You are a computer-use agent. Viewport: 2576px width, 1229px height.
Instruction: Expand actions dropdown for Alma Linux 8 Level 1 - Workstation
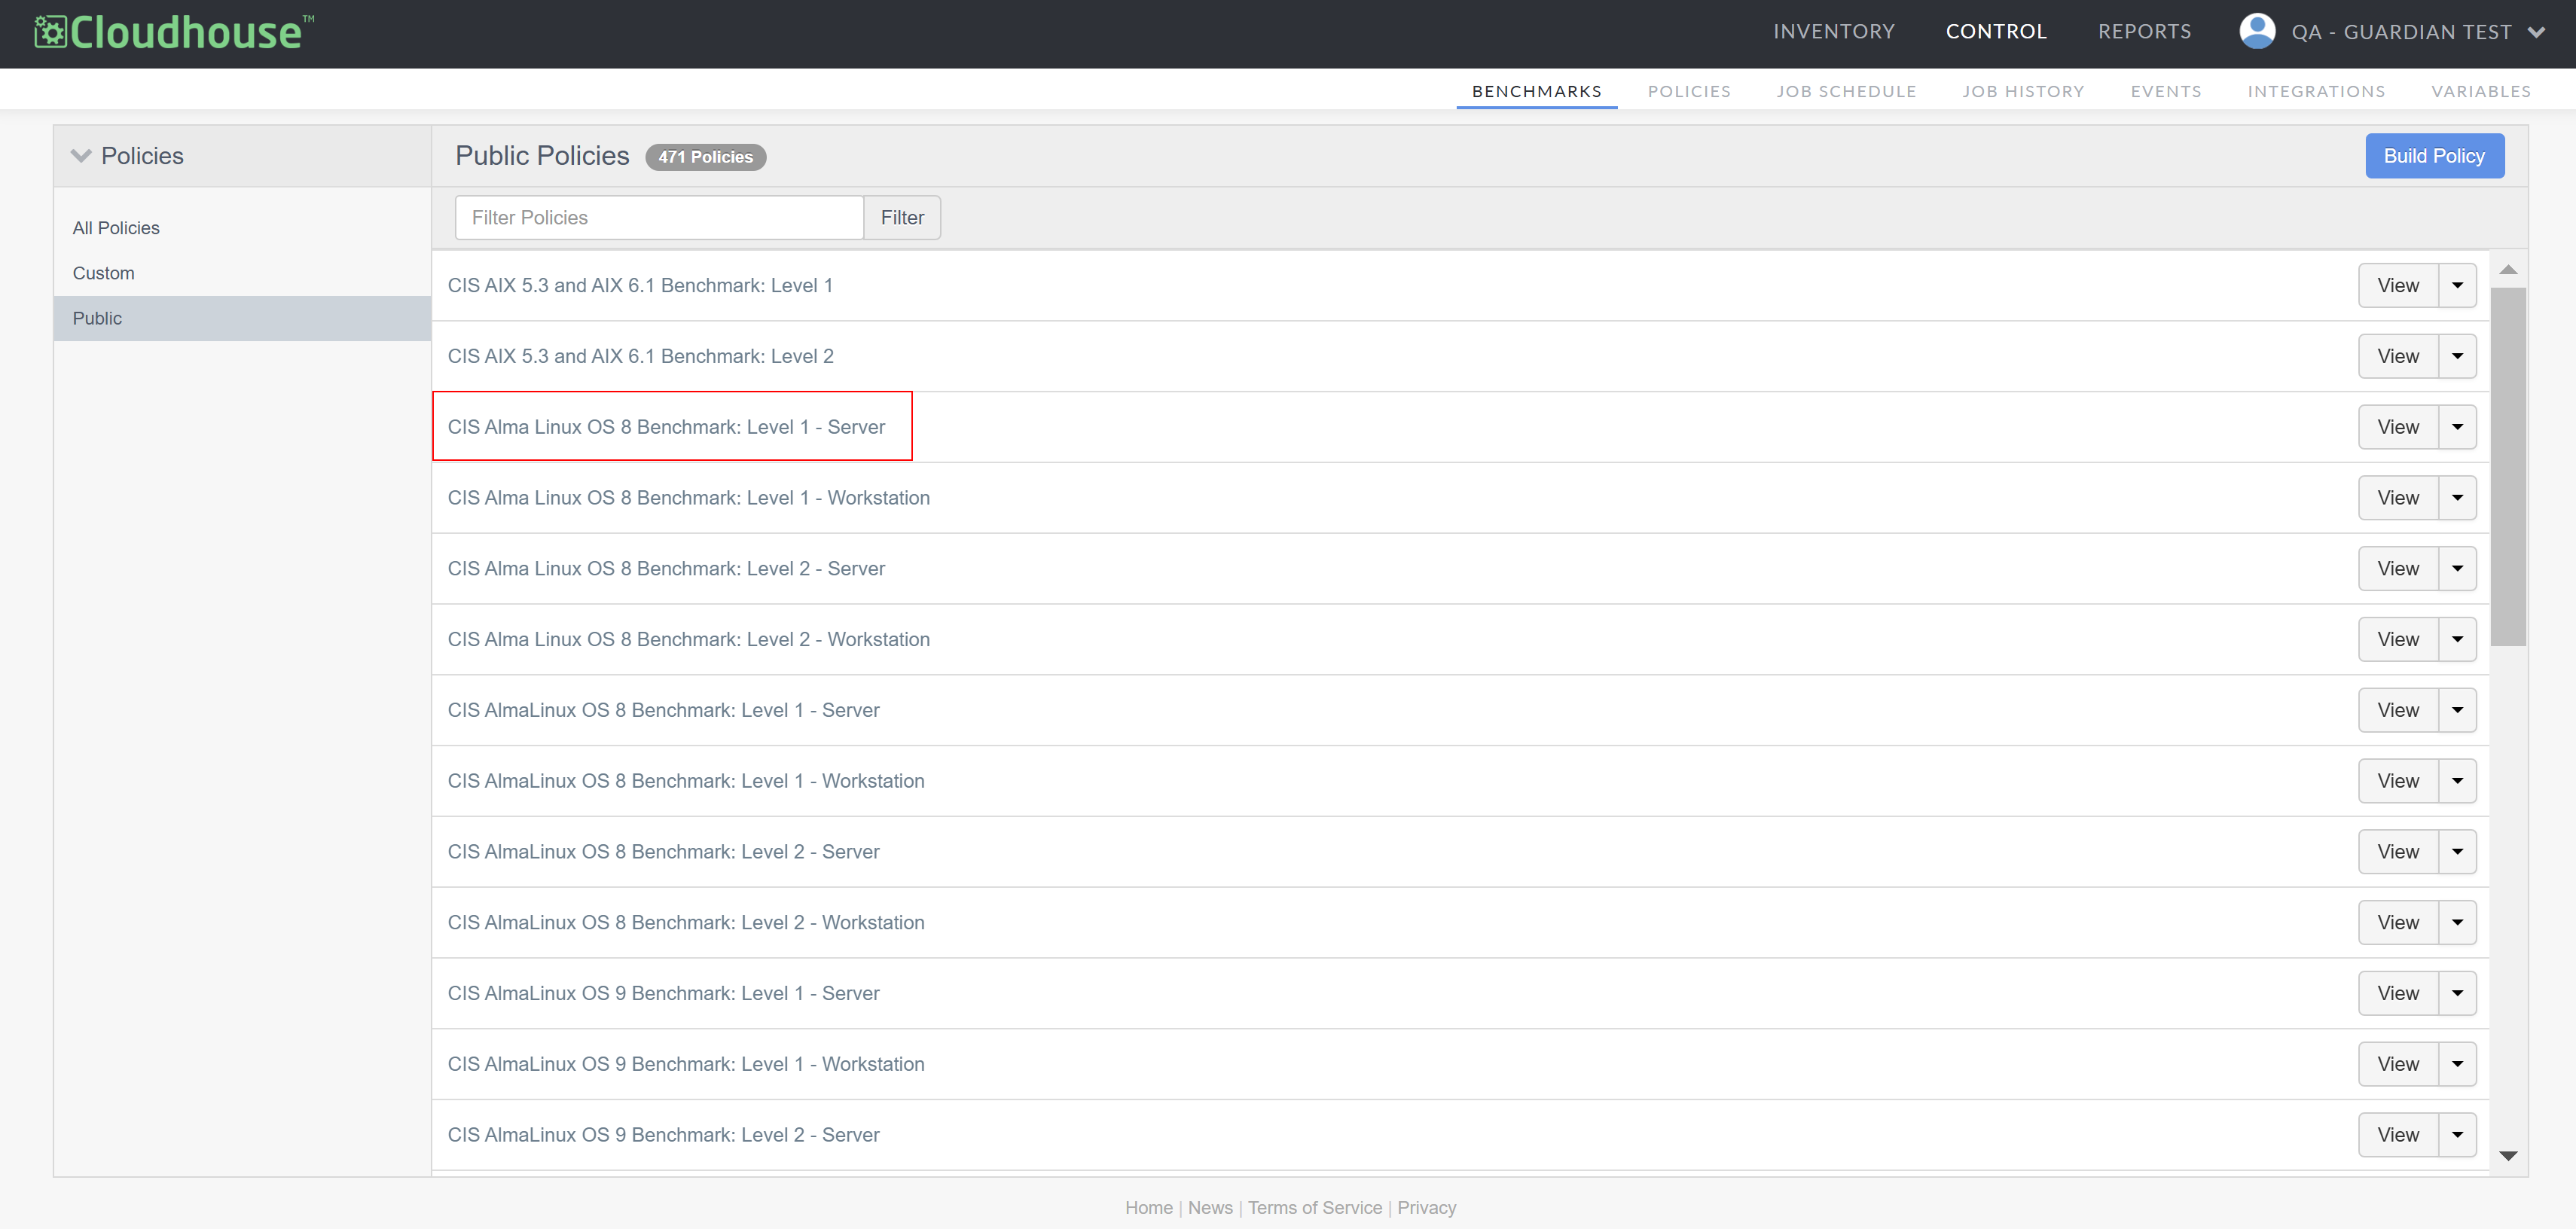click(x=2458, y=498)
